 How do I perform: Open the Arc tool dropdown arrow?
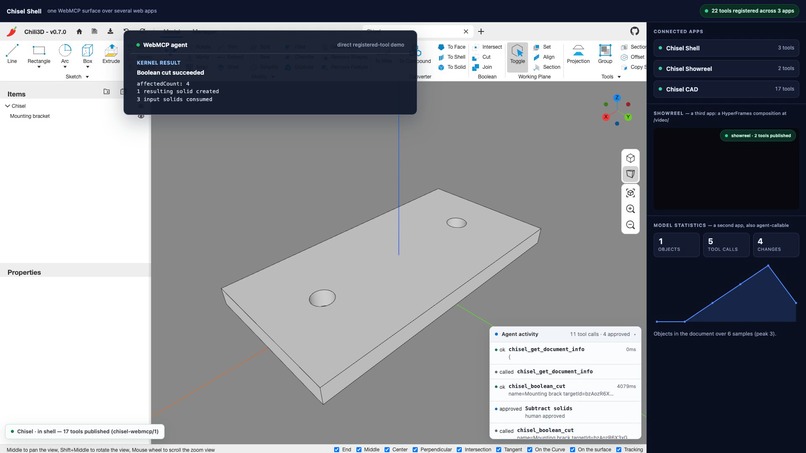click(65, 67)
